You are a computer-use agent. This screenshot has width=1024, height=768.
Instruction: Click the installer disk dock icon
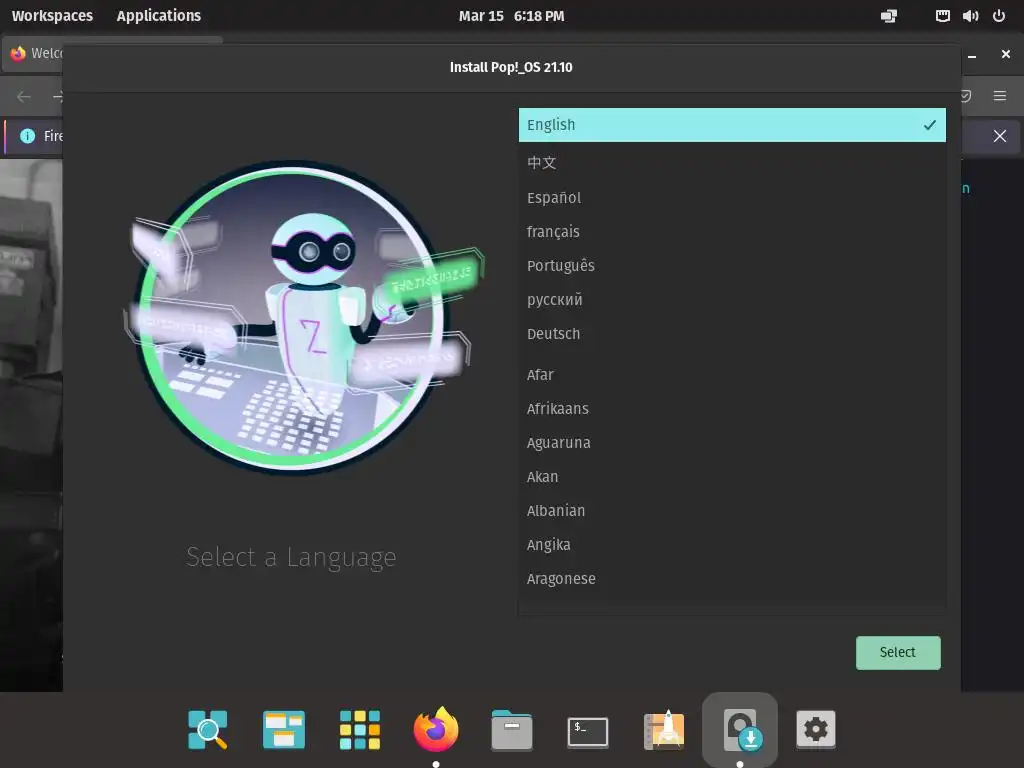pyautogui.click(x=740, y=729)
